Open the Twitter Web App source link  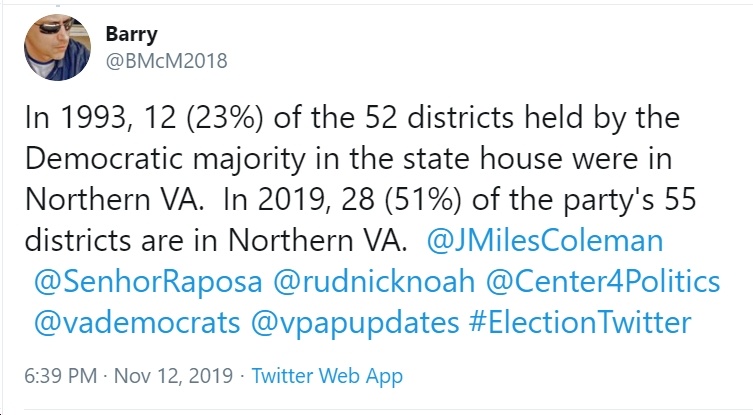point(327,376)
